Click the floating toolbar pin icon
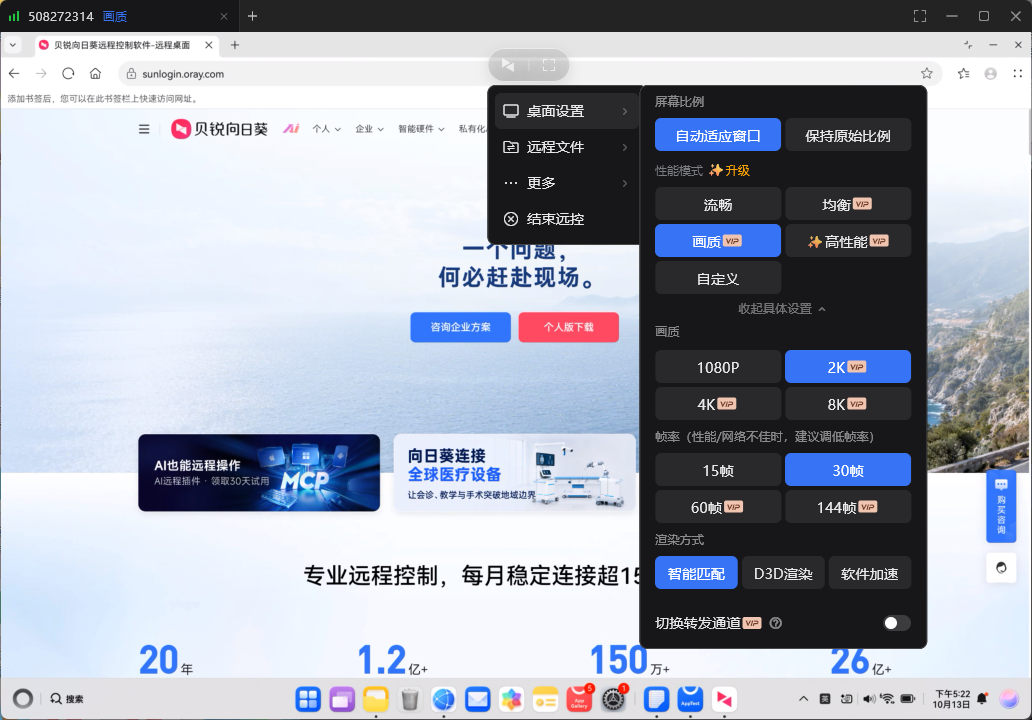 tap(508, 64)
